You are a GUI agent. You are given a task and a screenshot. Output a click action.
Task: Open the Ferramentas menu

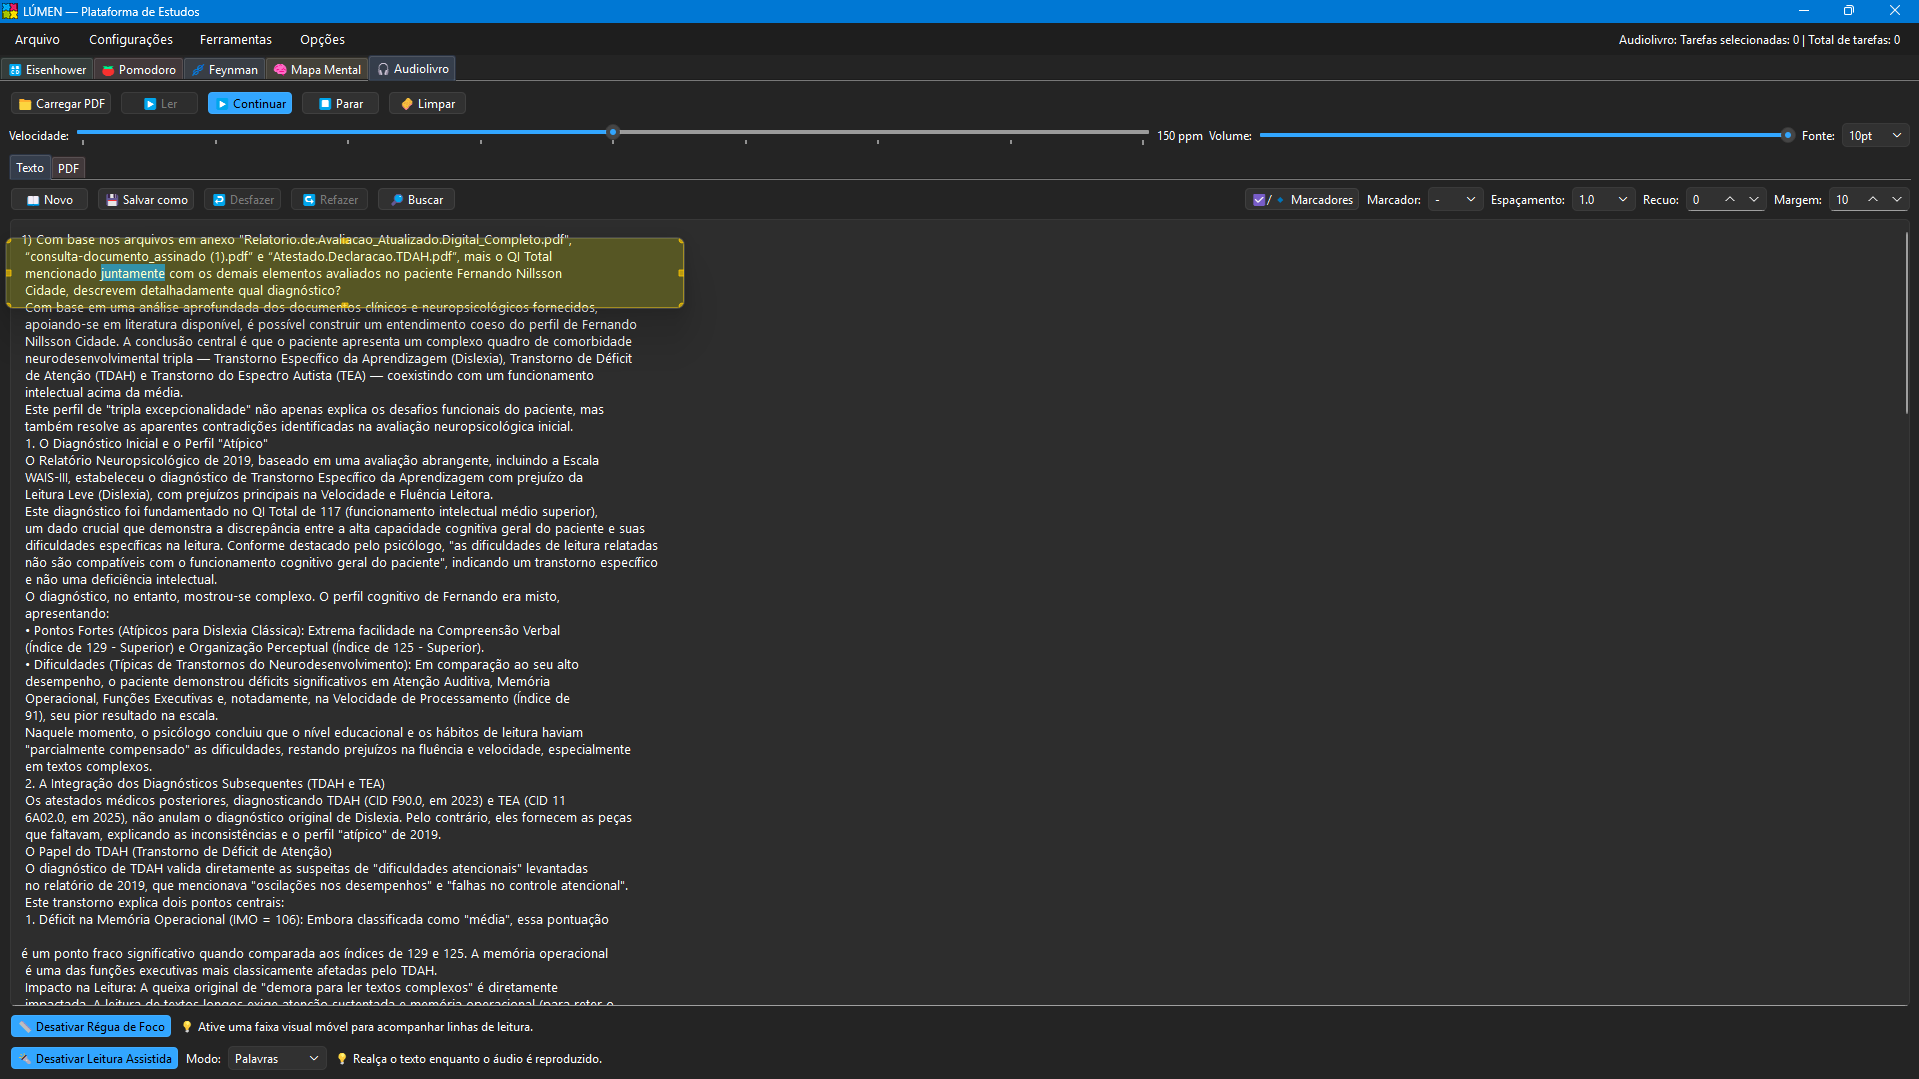coord(236,40)
